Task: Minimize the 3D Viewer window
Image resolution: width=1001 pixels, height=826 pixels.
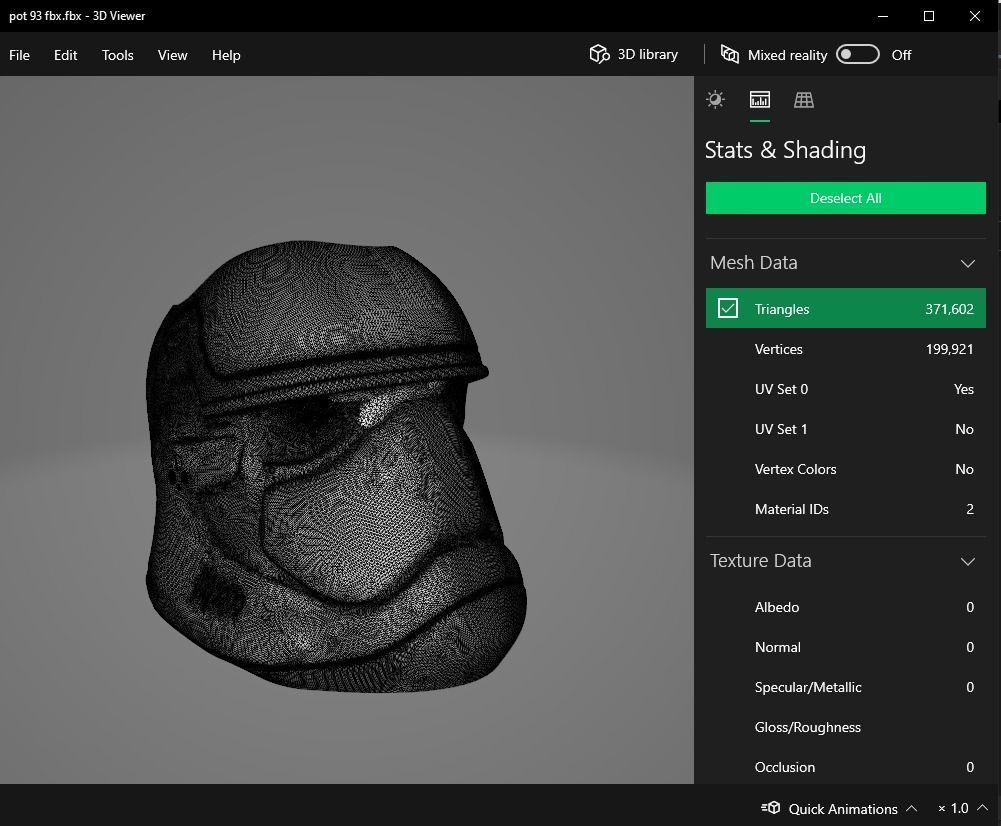Action: coord(883,16)
